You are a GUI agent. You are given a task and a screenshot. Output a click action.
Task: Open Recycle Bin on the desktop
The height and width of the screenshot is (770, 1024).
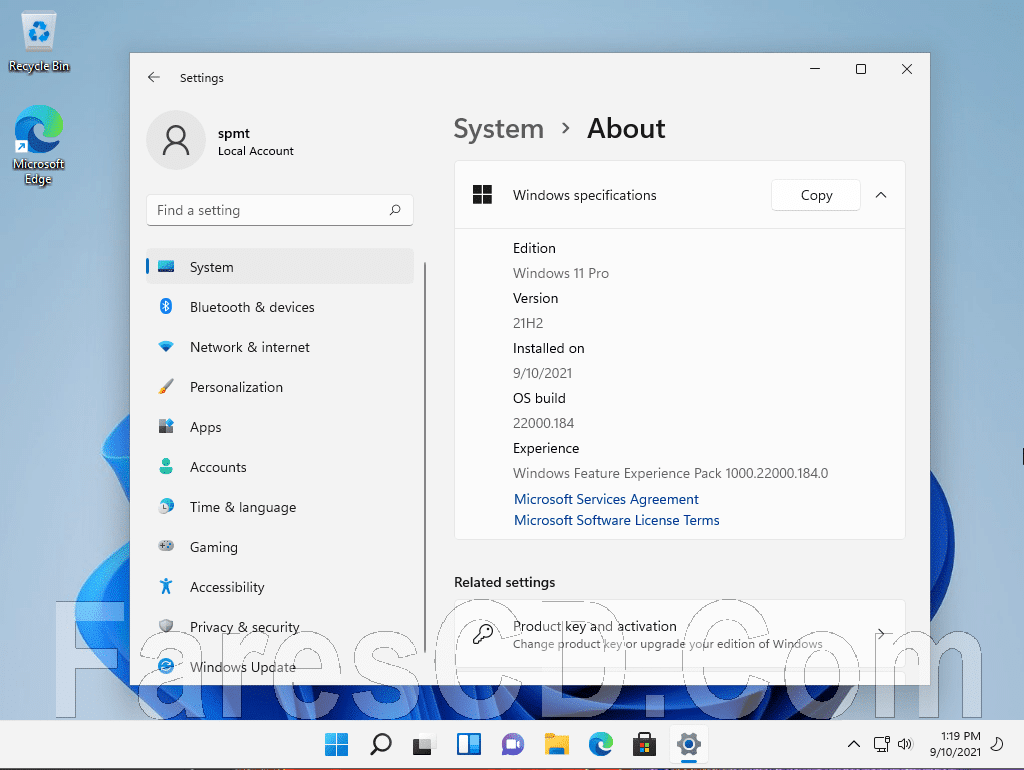(x=39, y=42)
